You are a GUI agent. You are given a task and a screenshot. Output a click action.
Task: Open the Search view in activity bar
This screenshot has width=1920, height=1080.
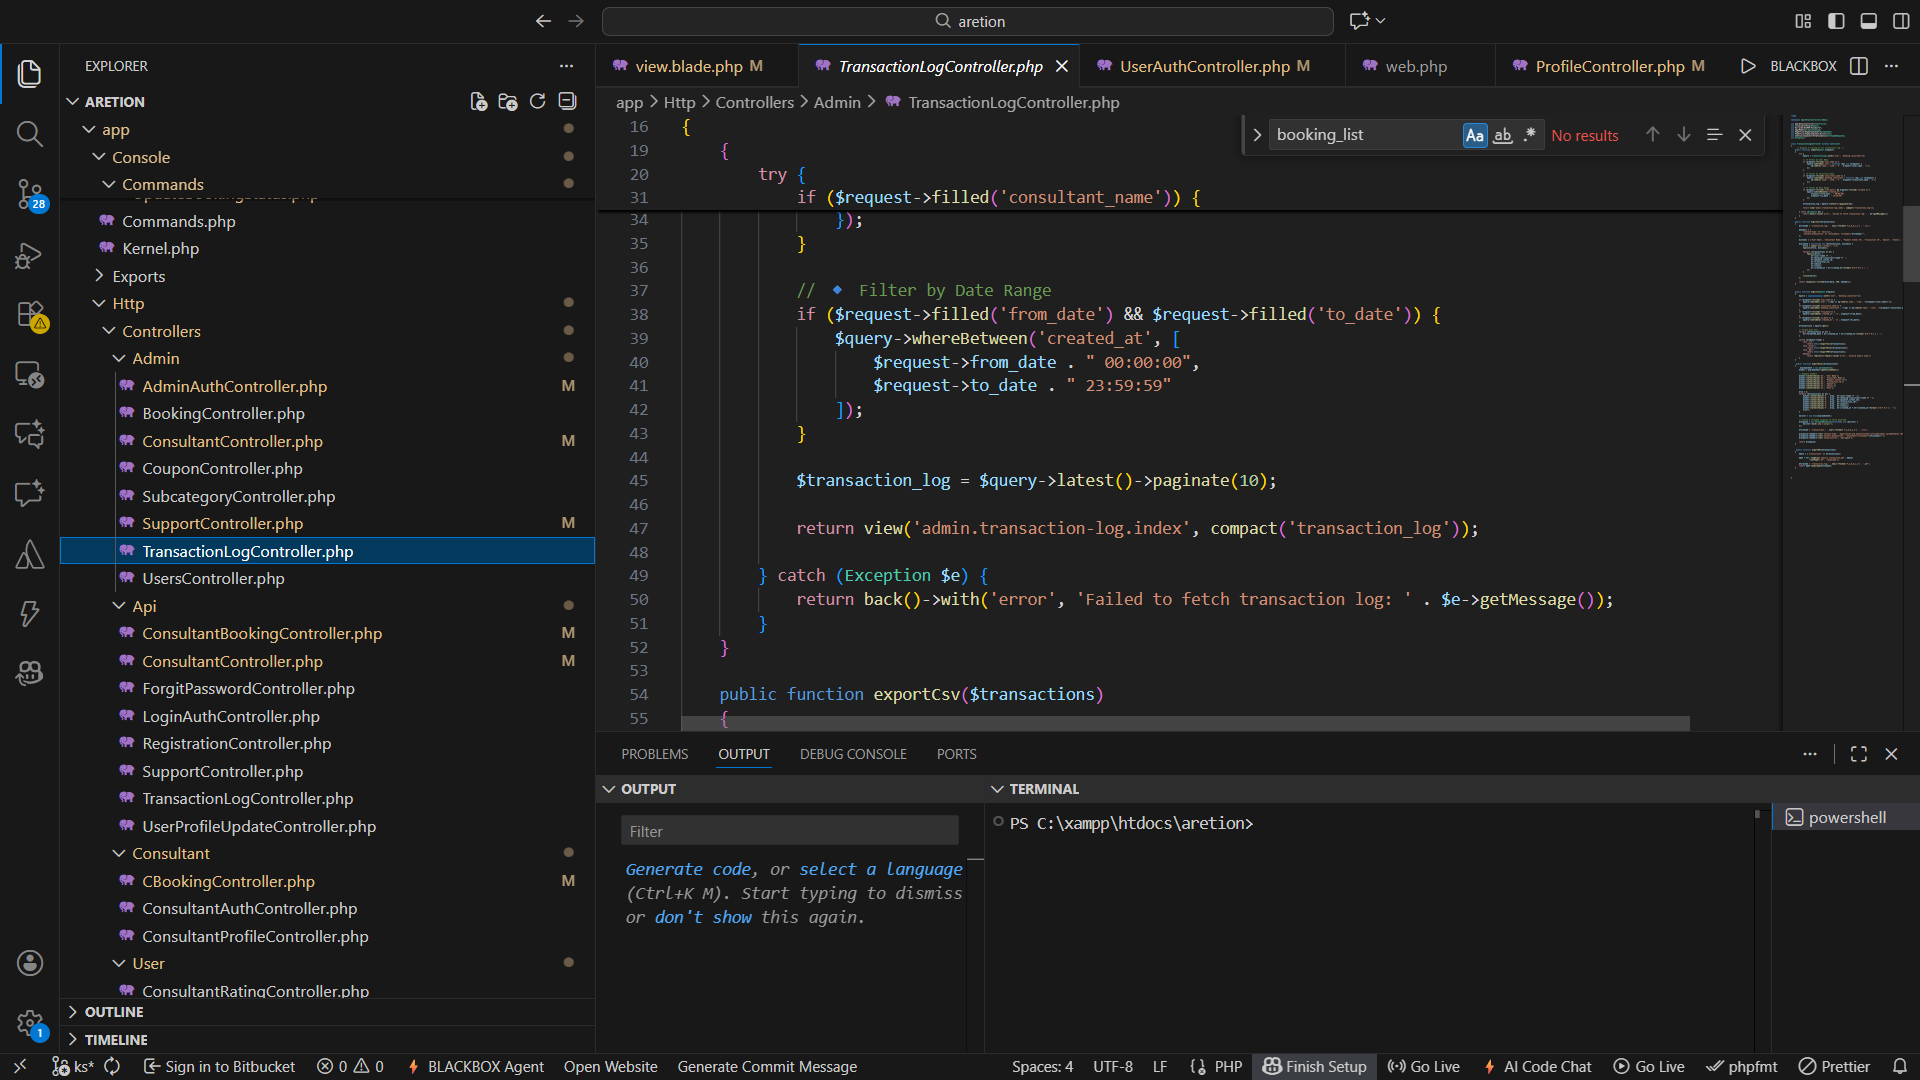pyautogui.click(x=29, y=133)
